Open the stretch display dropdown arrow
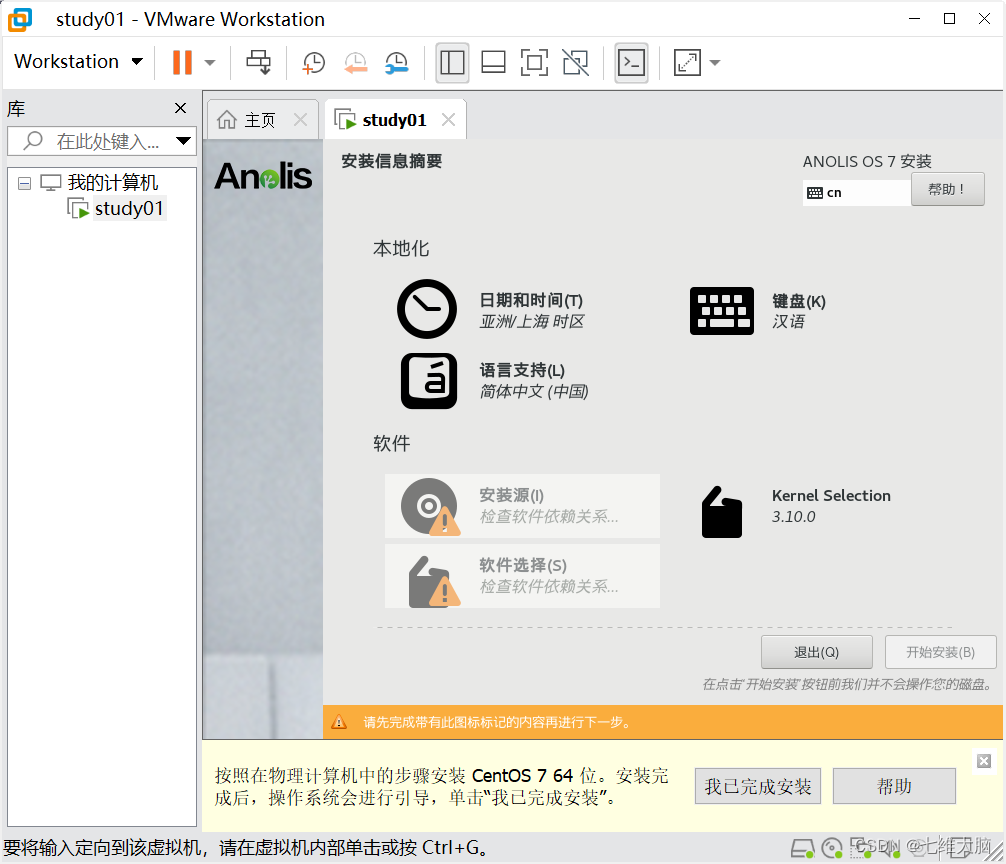 715,63
